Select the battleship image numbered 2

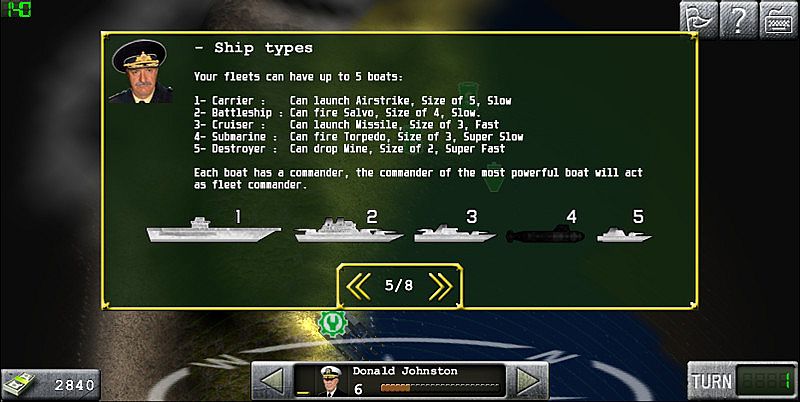tap(349, 230)
